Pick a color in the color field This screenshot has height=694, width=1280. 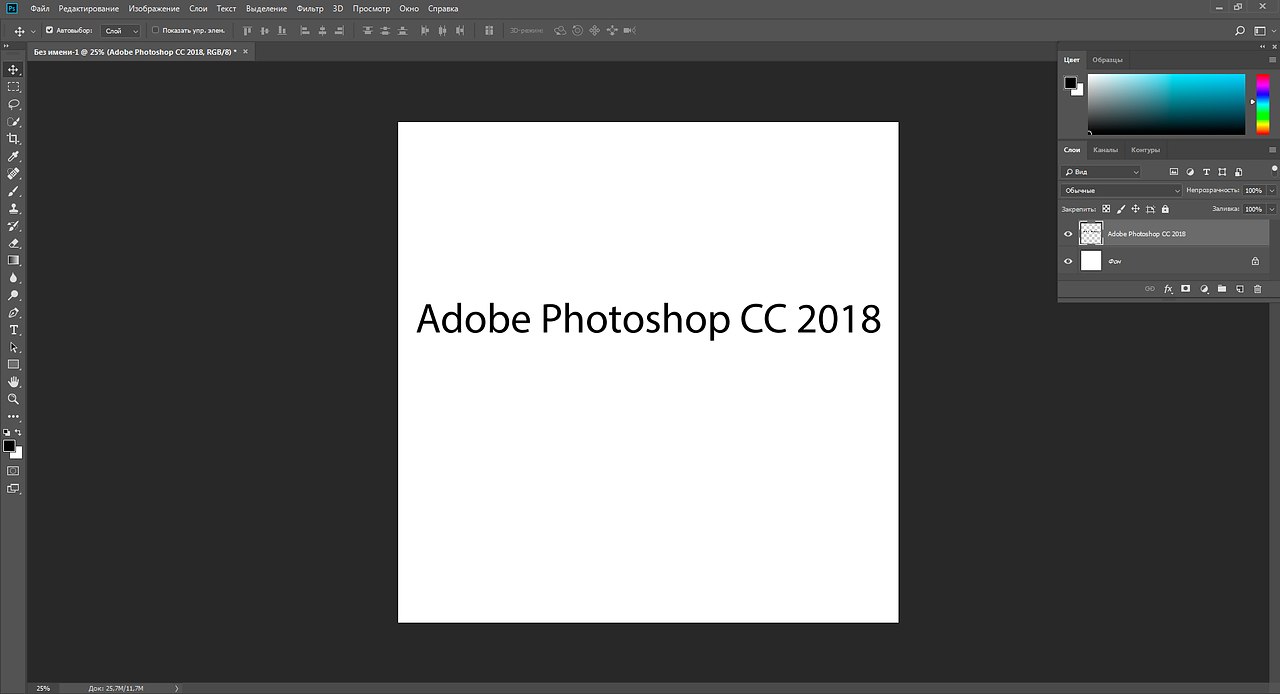(x=1167, y=104)
